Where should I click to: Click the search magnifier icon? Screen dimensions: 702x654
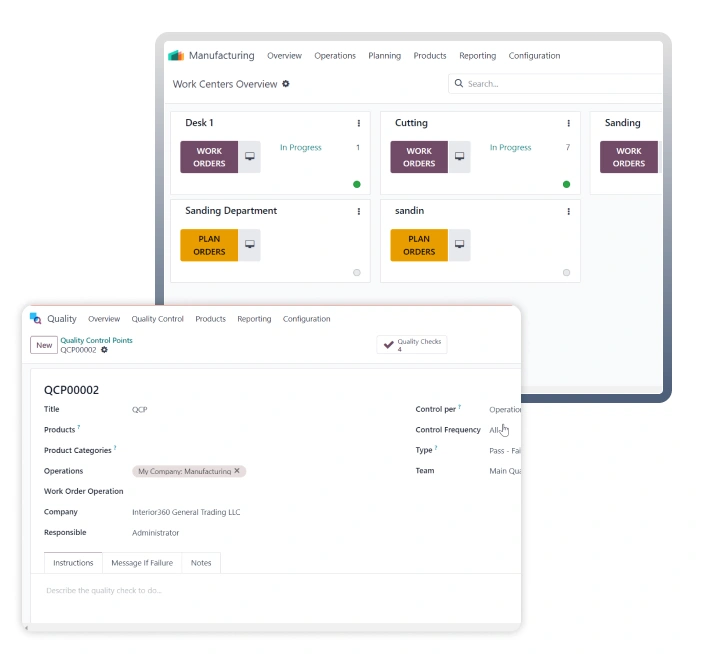pyautogui.click(x=458, y=83)
